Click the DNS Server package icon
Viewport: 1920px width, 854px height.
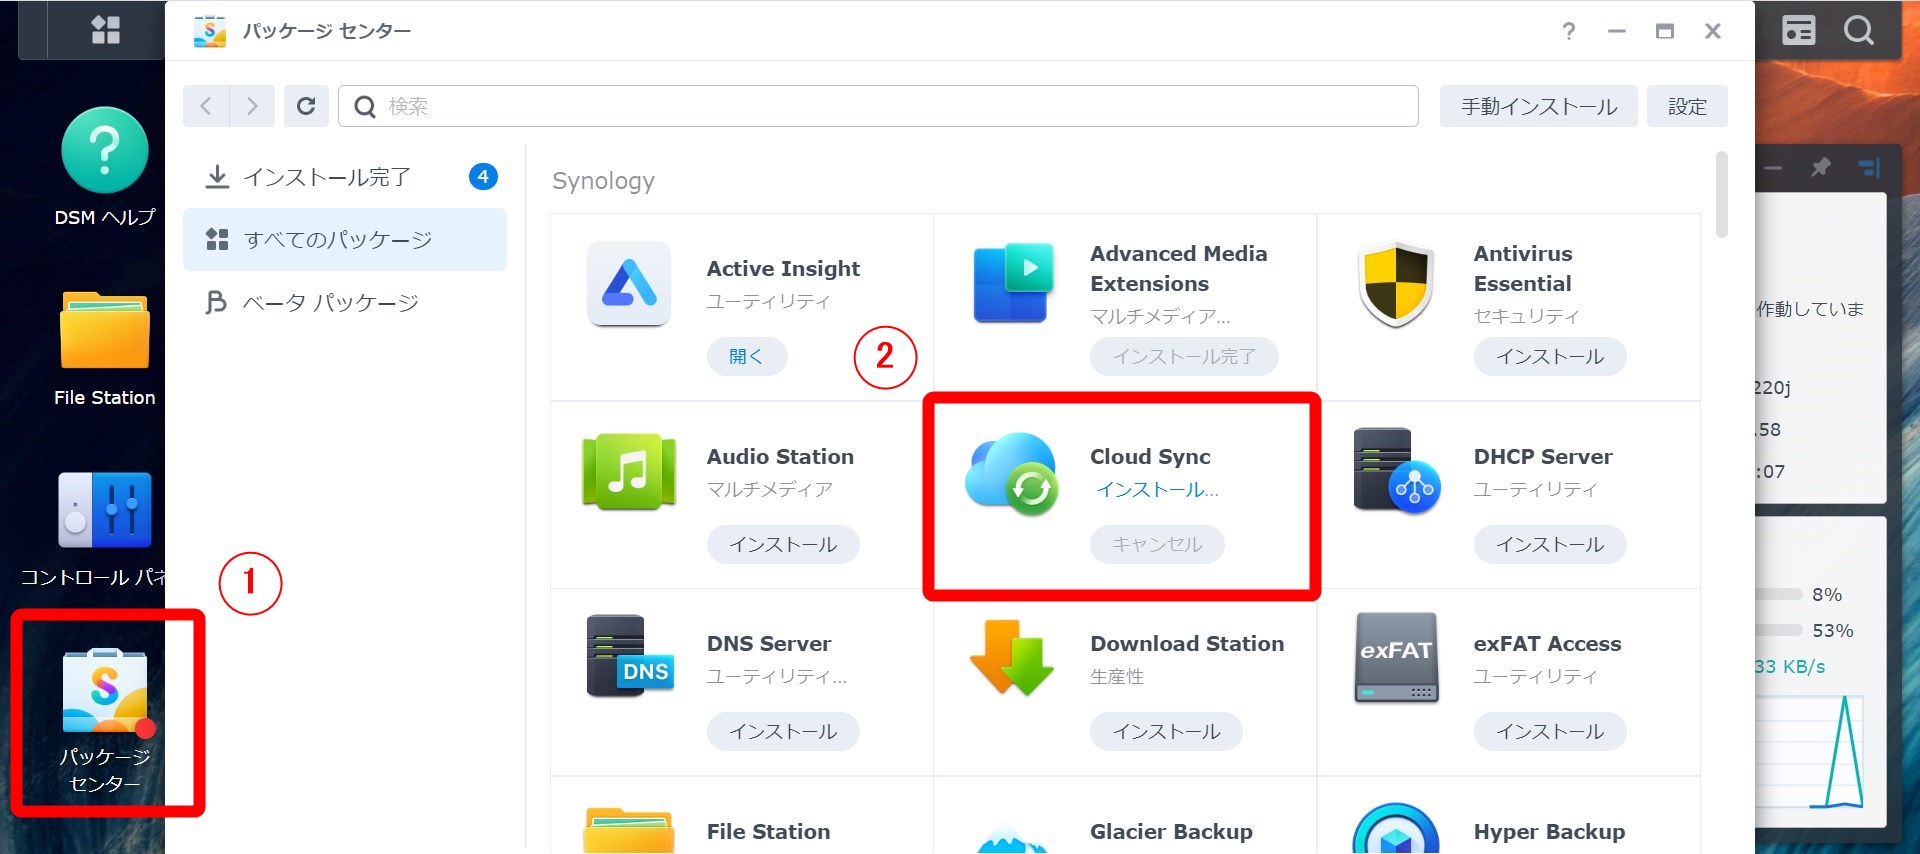click(x=629, y=657)
